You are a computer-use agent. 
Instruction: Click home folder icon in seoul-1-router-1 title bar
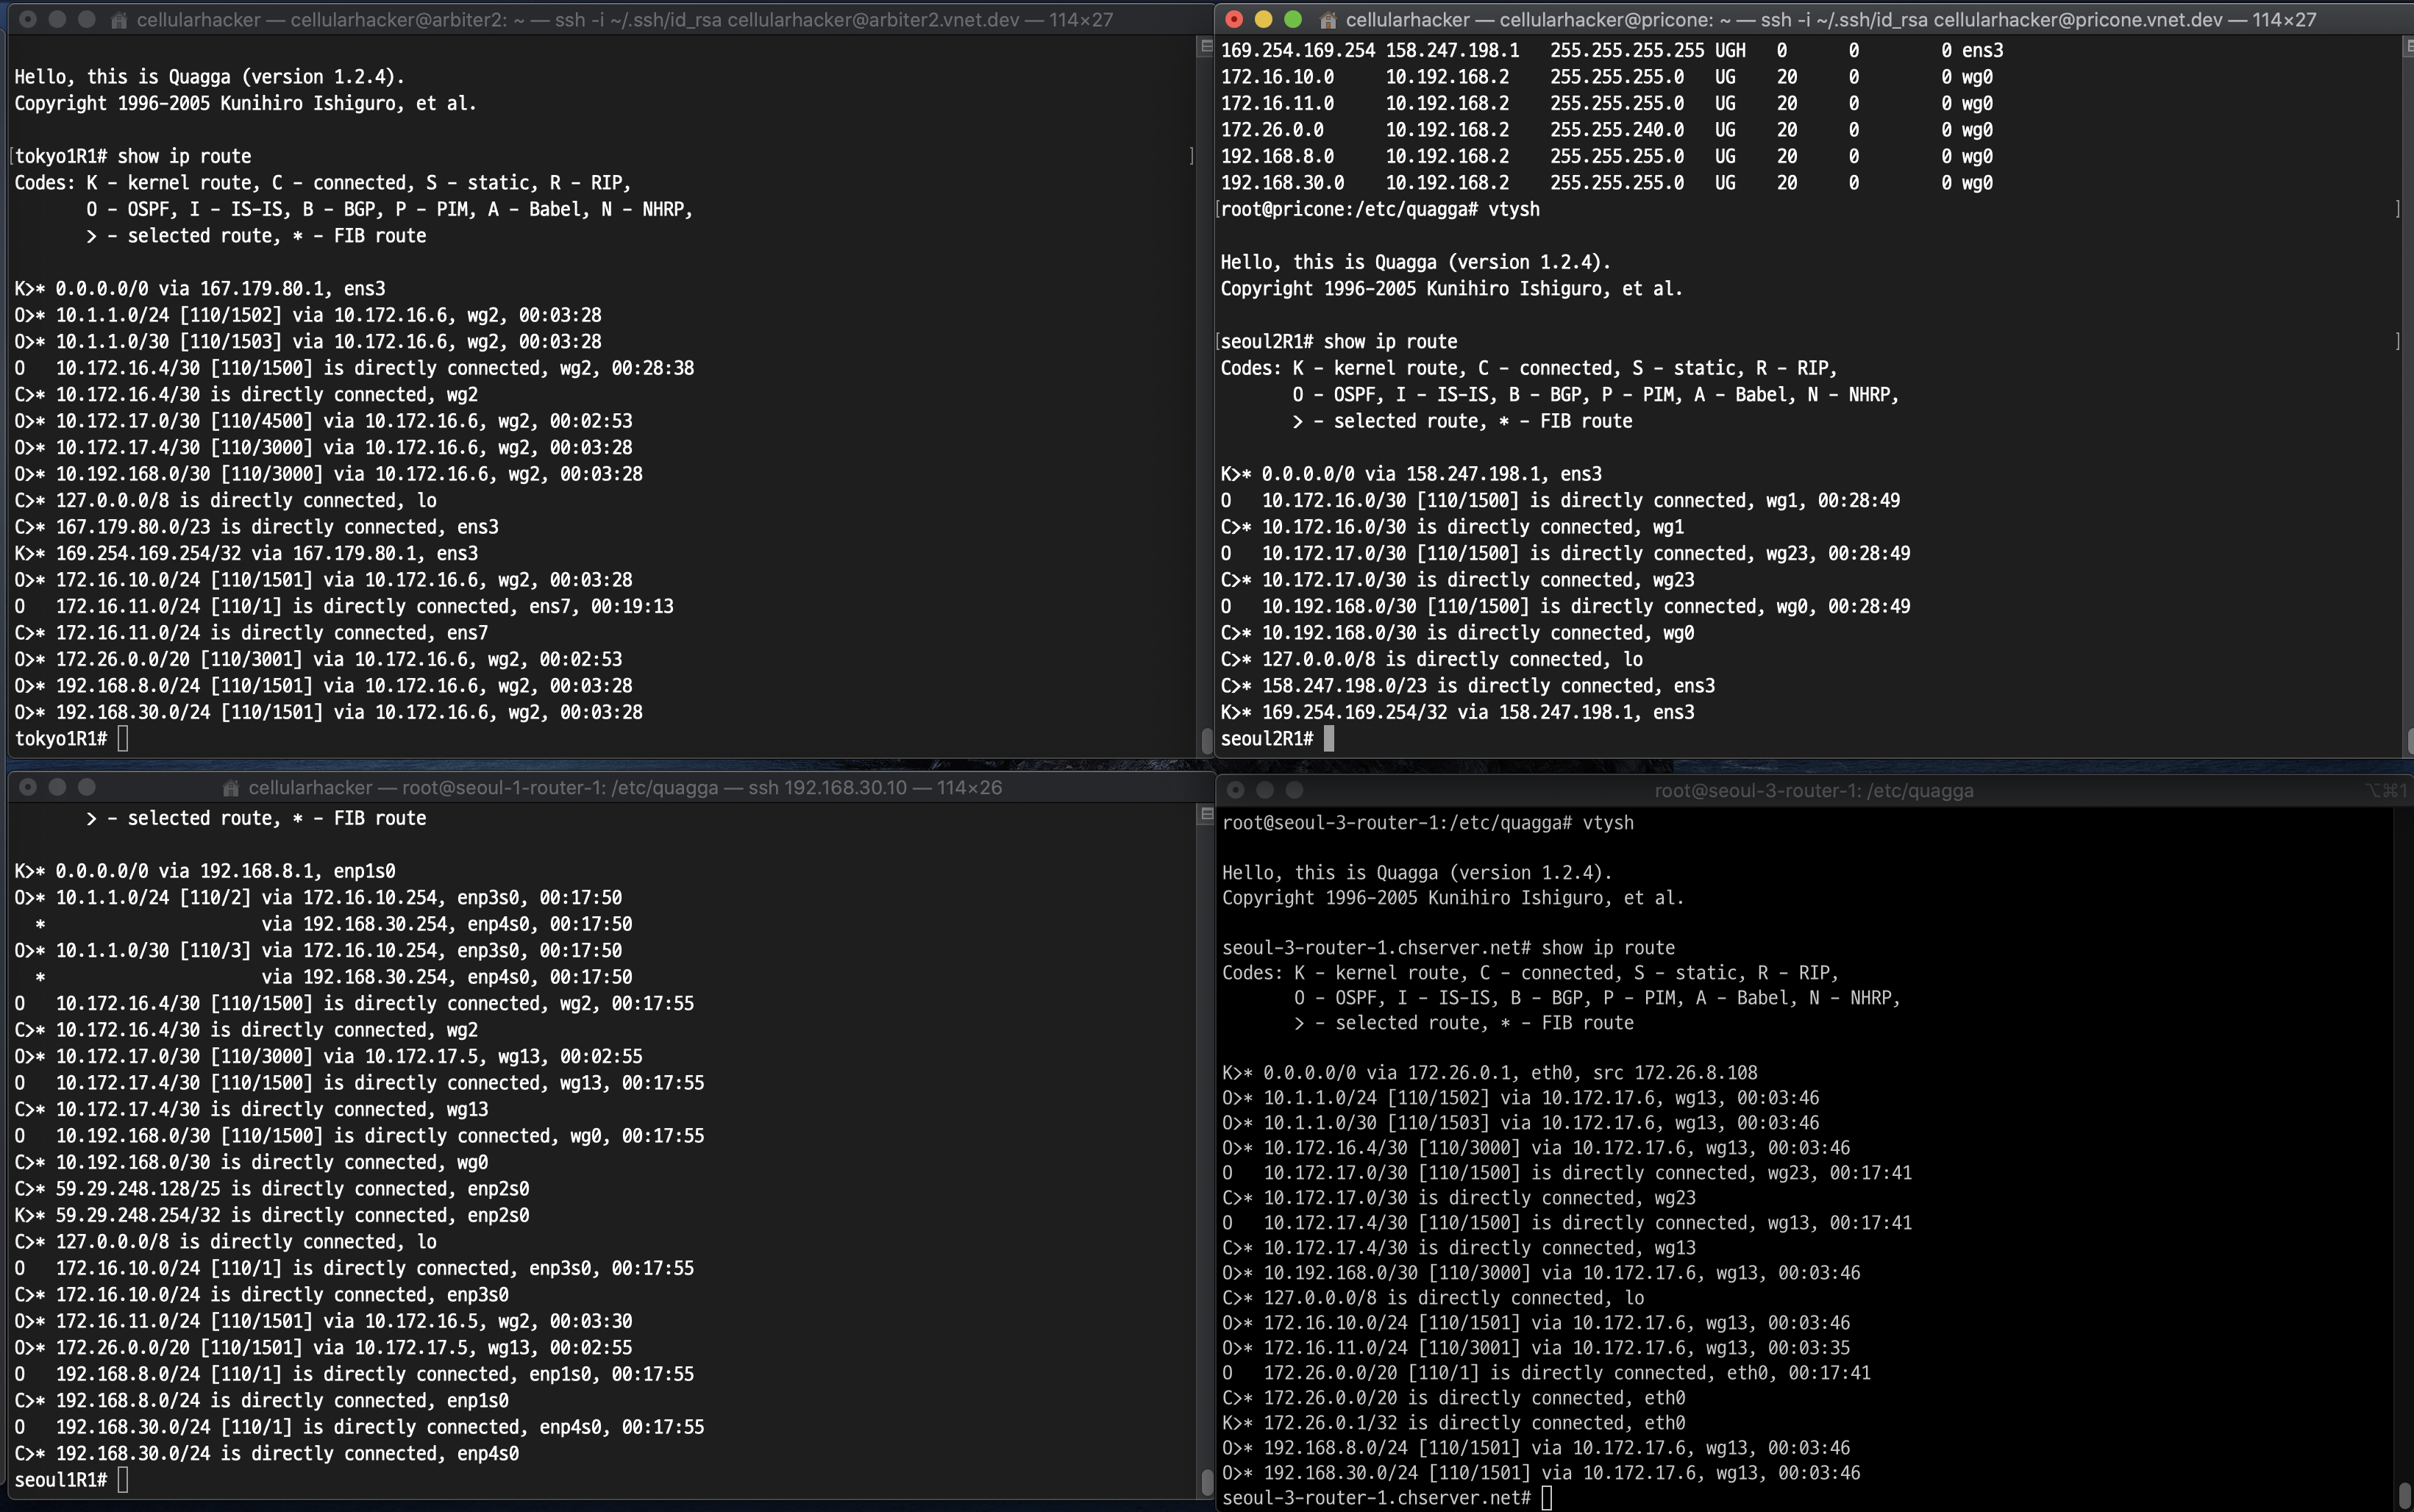click(x=231, y=788)
